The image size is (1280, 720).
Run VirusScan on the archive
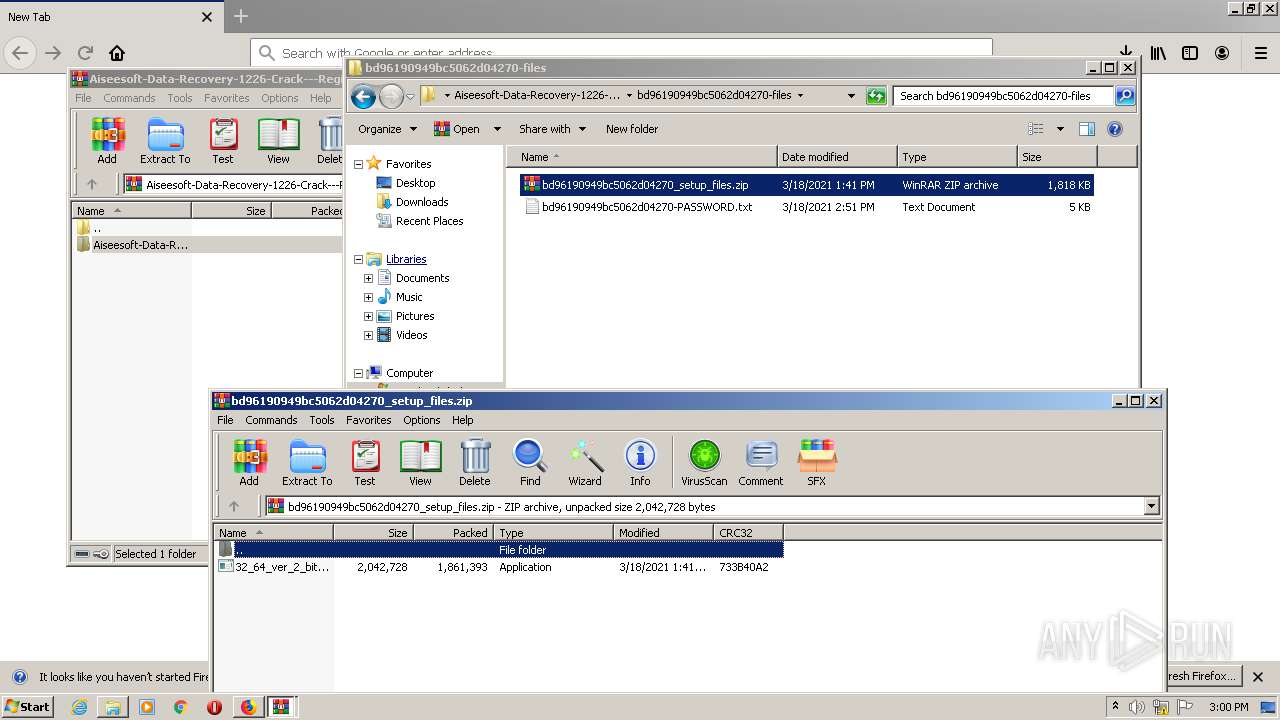coord(704,463)
